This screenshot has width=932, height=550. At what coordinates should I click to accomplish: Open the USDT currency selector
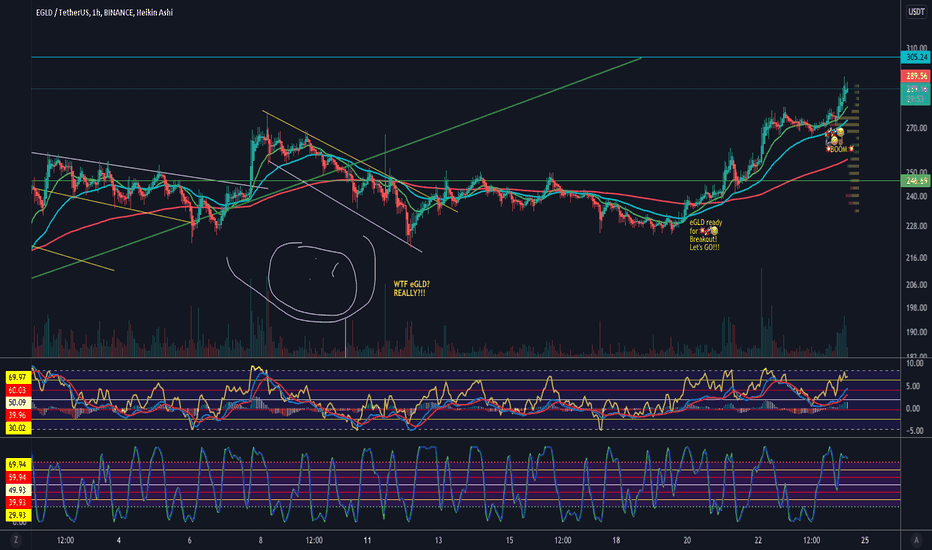pos(916,12)
